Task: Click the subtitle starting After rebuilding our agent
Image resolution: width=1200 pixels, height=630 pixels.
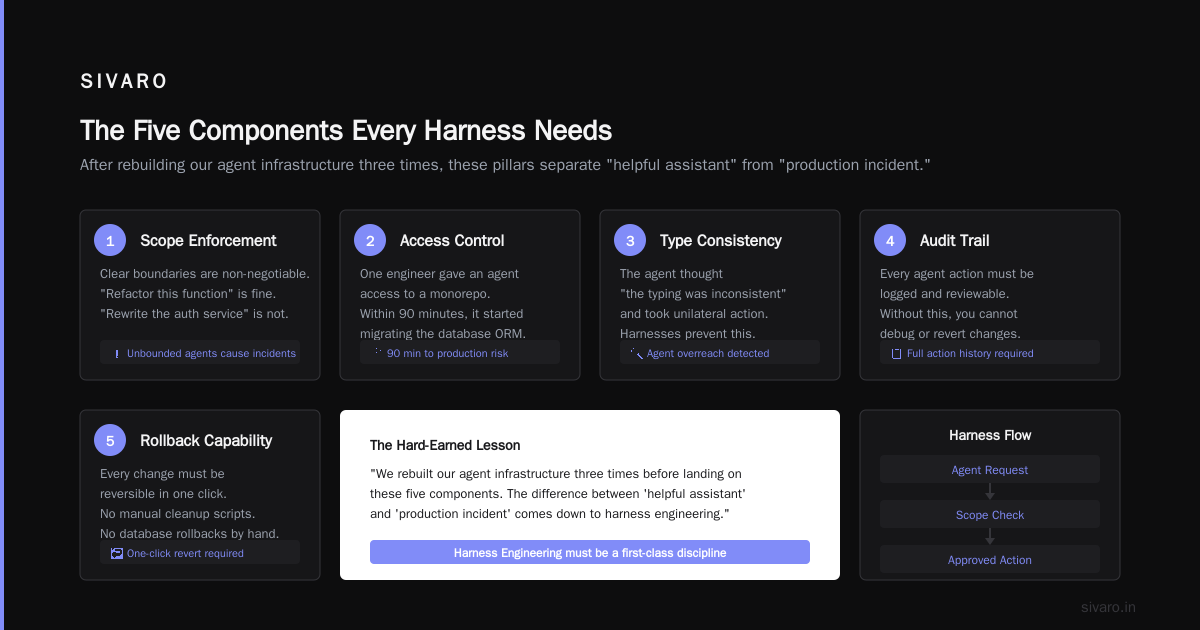Action: (505, 164)
